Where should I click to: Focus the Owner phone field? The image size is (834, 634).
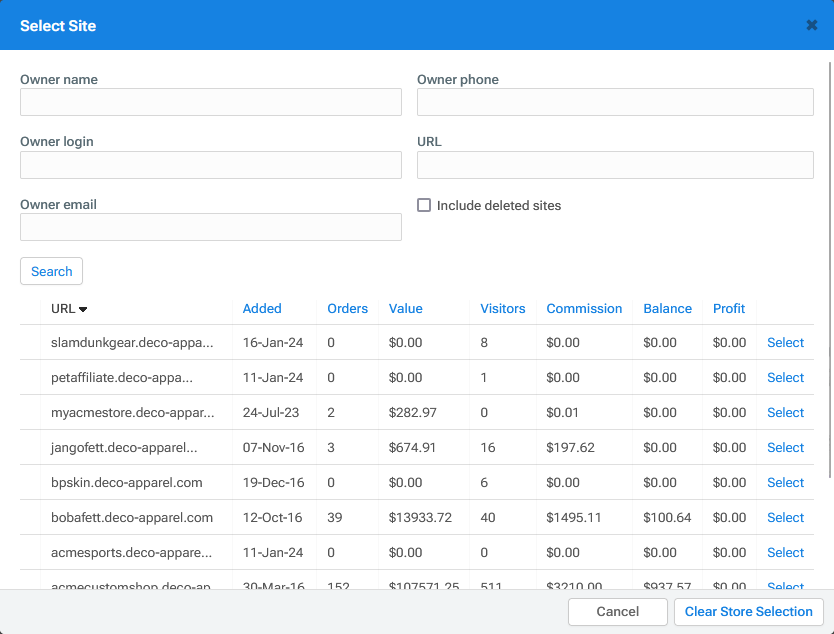(x=615, y=102)
